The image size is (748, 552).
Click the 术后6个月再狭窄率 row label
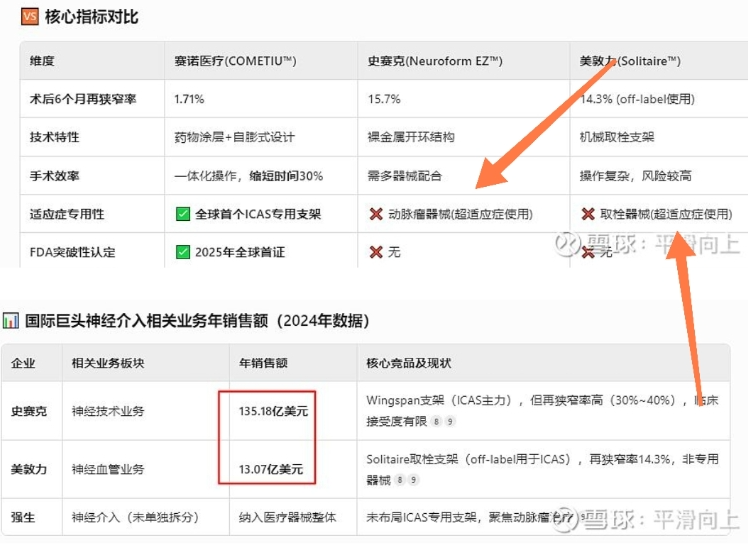[x=83, y=99]
